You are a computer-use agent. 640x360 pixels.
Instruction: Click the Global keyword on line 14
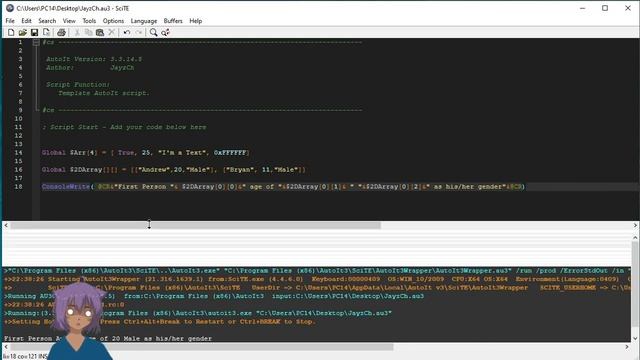(x=53, y=153)
